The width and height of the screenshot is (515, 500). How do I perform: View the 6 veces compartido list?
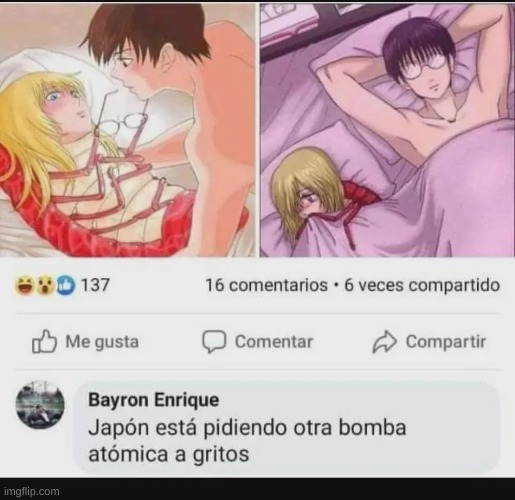click(422, 285)
